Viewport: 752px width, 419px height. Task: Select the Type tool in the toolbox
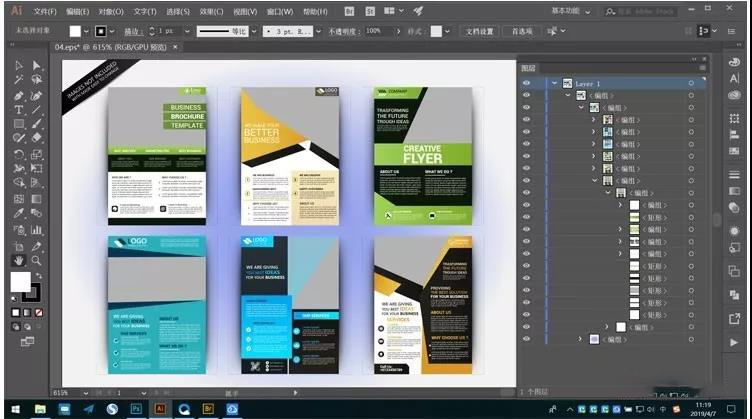click(x=19, y=109)
